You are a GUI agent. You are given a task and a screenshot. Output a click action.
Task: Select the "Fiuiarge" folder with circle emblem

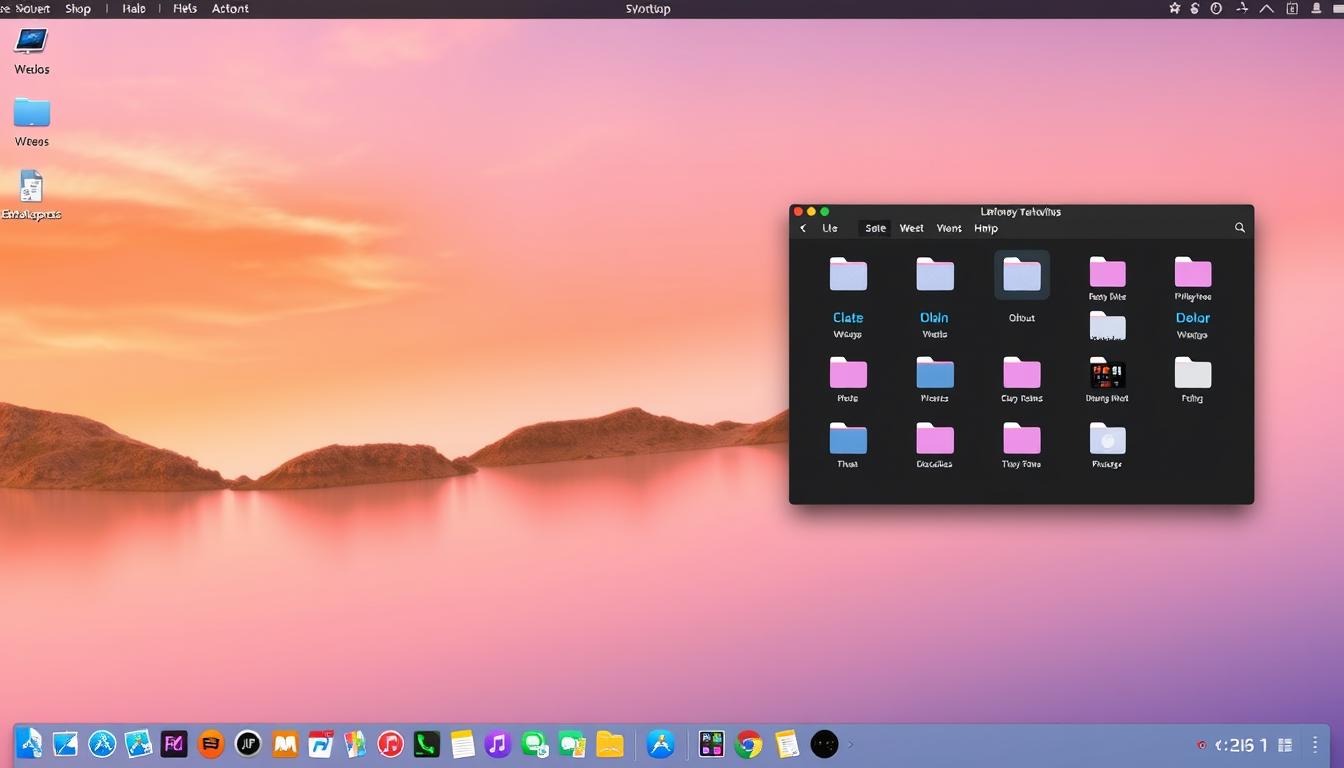point(1107,439)
